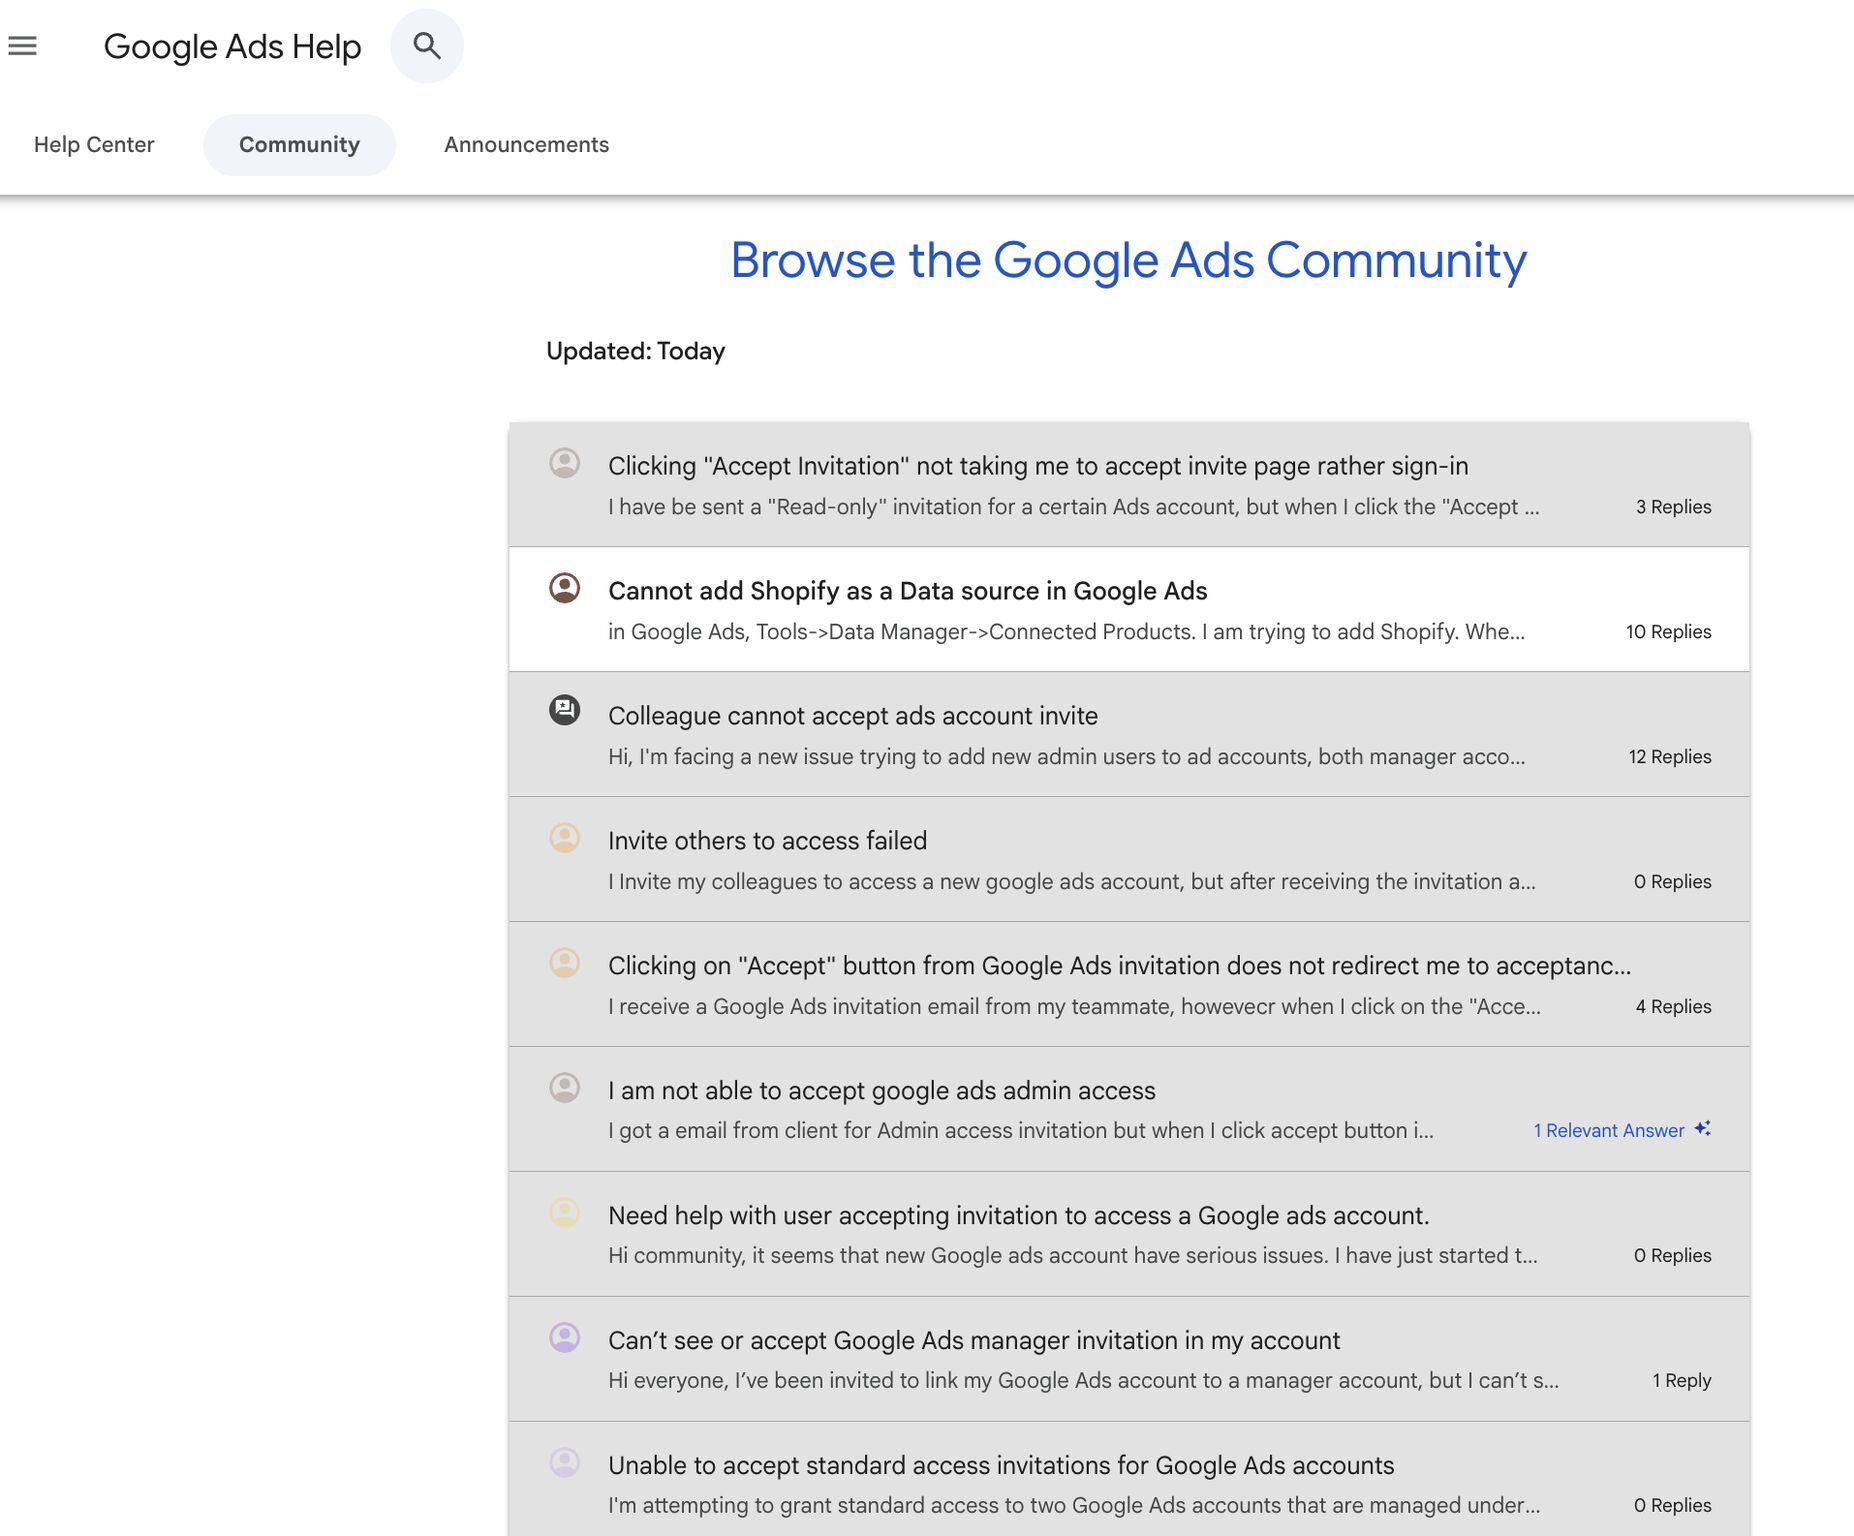Viewport: 1854px width, 1536px height.
Task: Click '3 Replies' on Accept Invitation thread
Action: click(x=1673, y=507)
